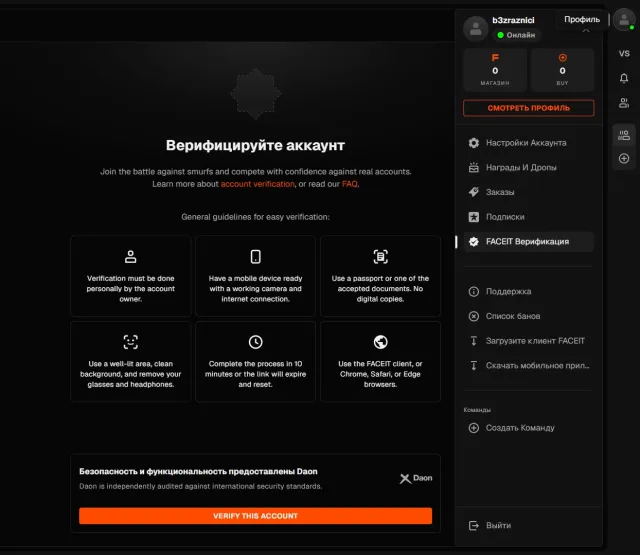Click face scan icon in well-lit card
Viewport: 640px width, 555px height.
(x=131, y=342)
